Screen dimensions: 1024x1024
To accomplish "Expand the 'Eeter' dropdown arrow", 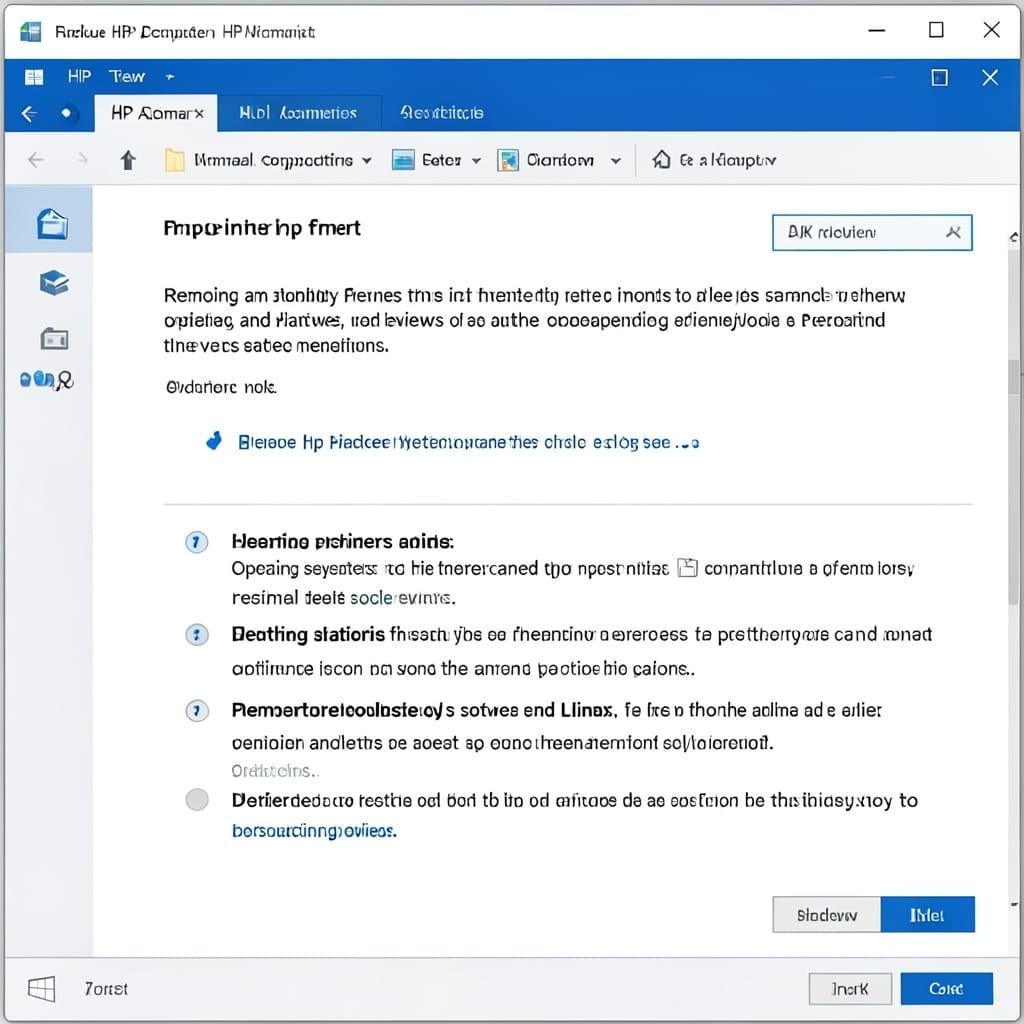I will 476,161.
